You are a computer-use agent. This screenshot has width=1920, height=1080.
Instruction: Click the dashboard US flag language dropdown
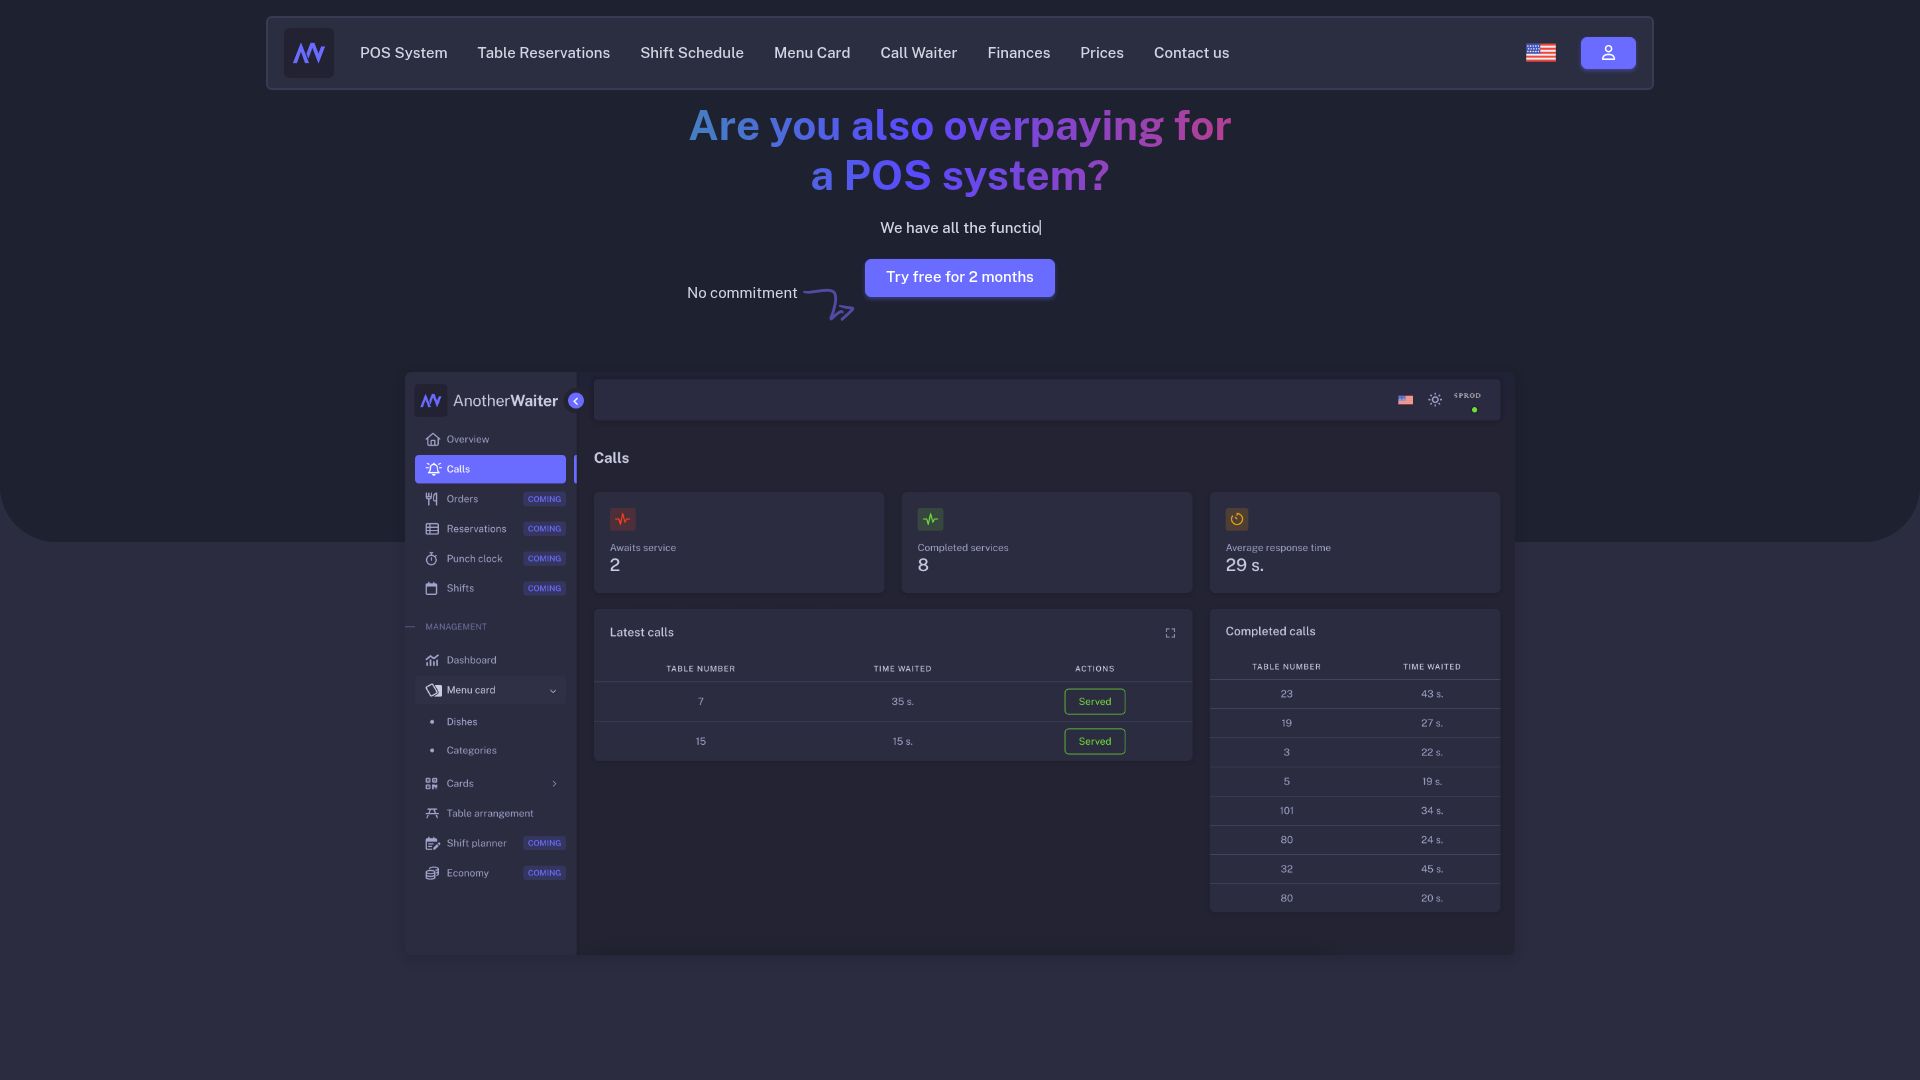click(1405, 400)
